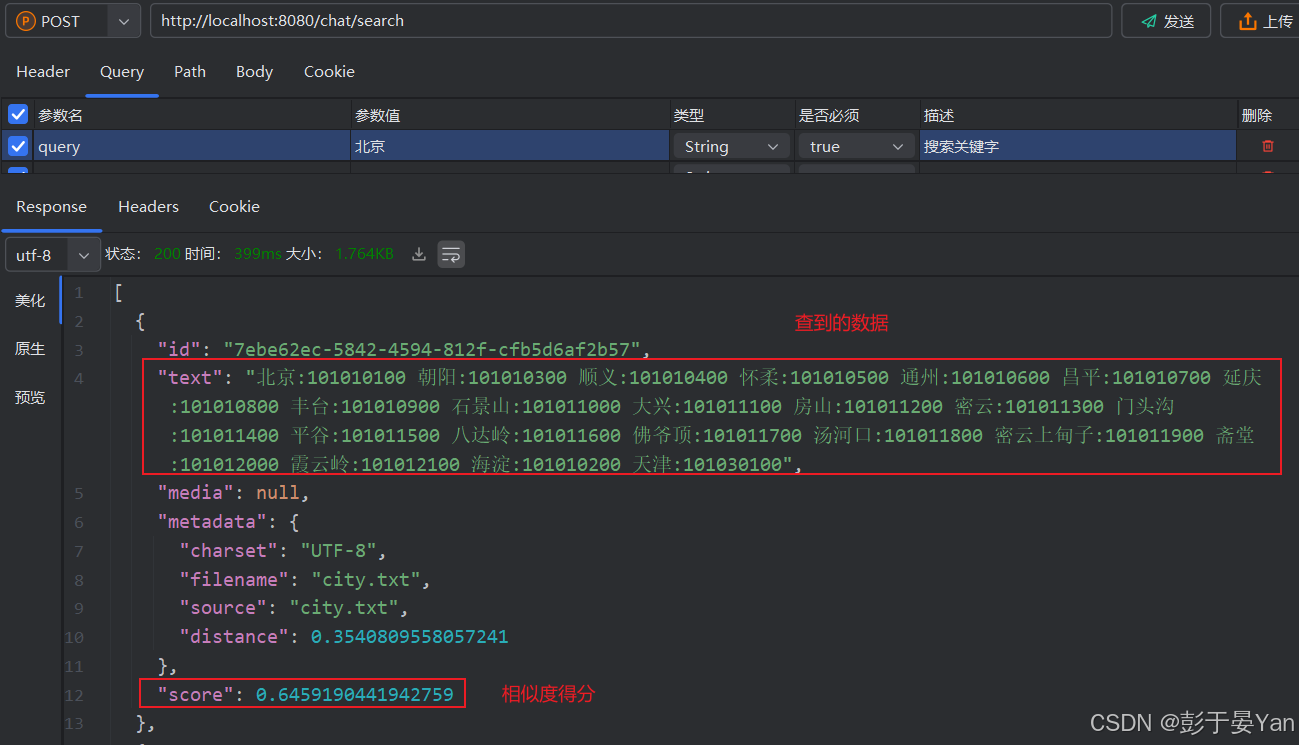This screenshot has height=745, width=1299.
Task: Click the 是否必须 column header
Action: point(829,115)
